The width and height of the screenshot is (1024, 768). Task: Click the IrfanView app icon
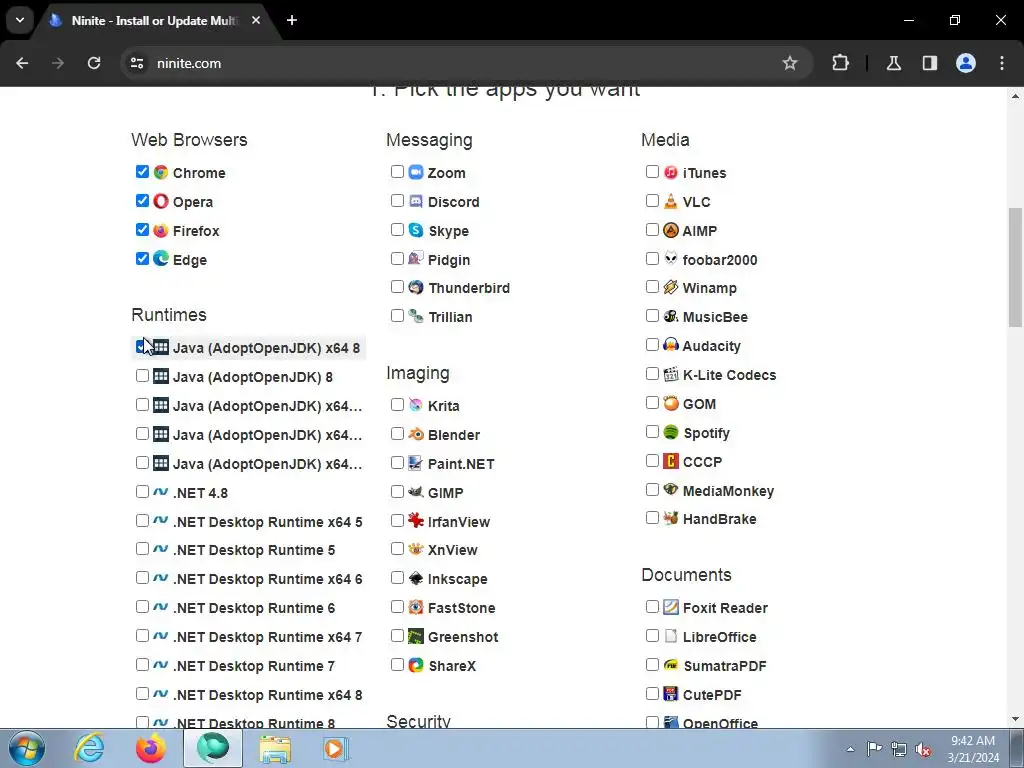(x=416, y=520)
